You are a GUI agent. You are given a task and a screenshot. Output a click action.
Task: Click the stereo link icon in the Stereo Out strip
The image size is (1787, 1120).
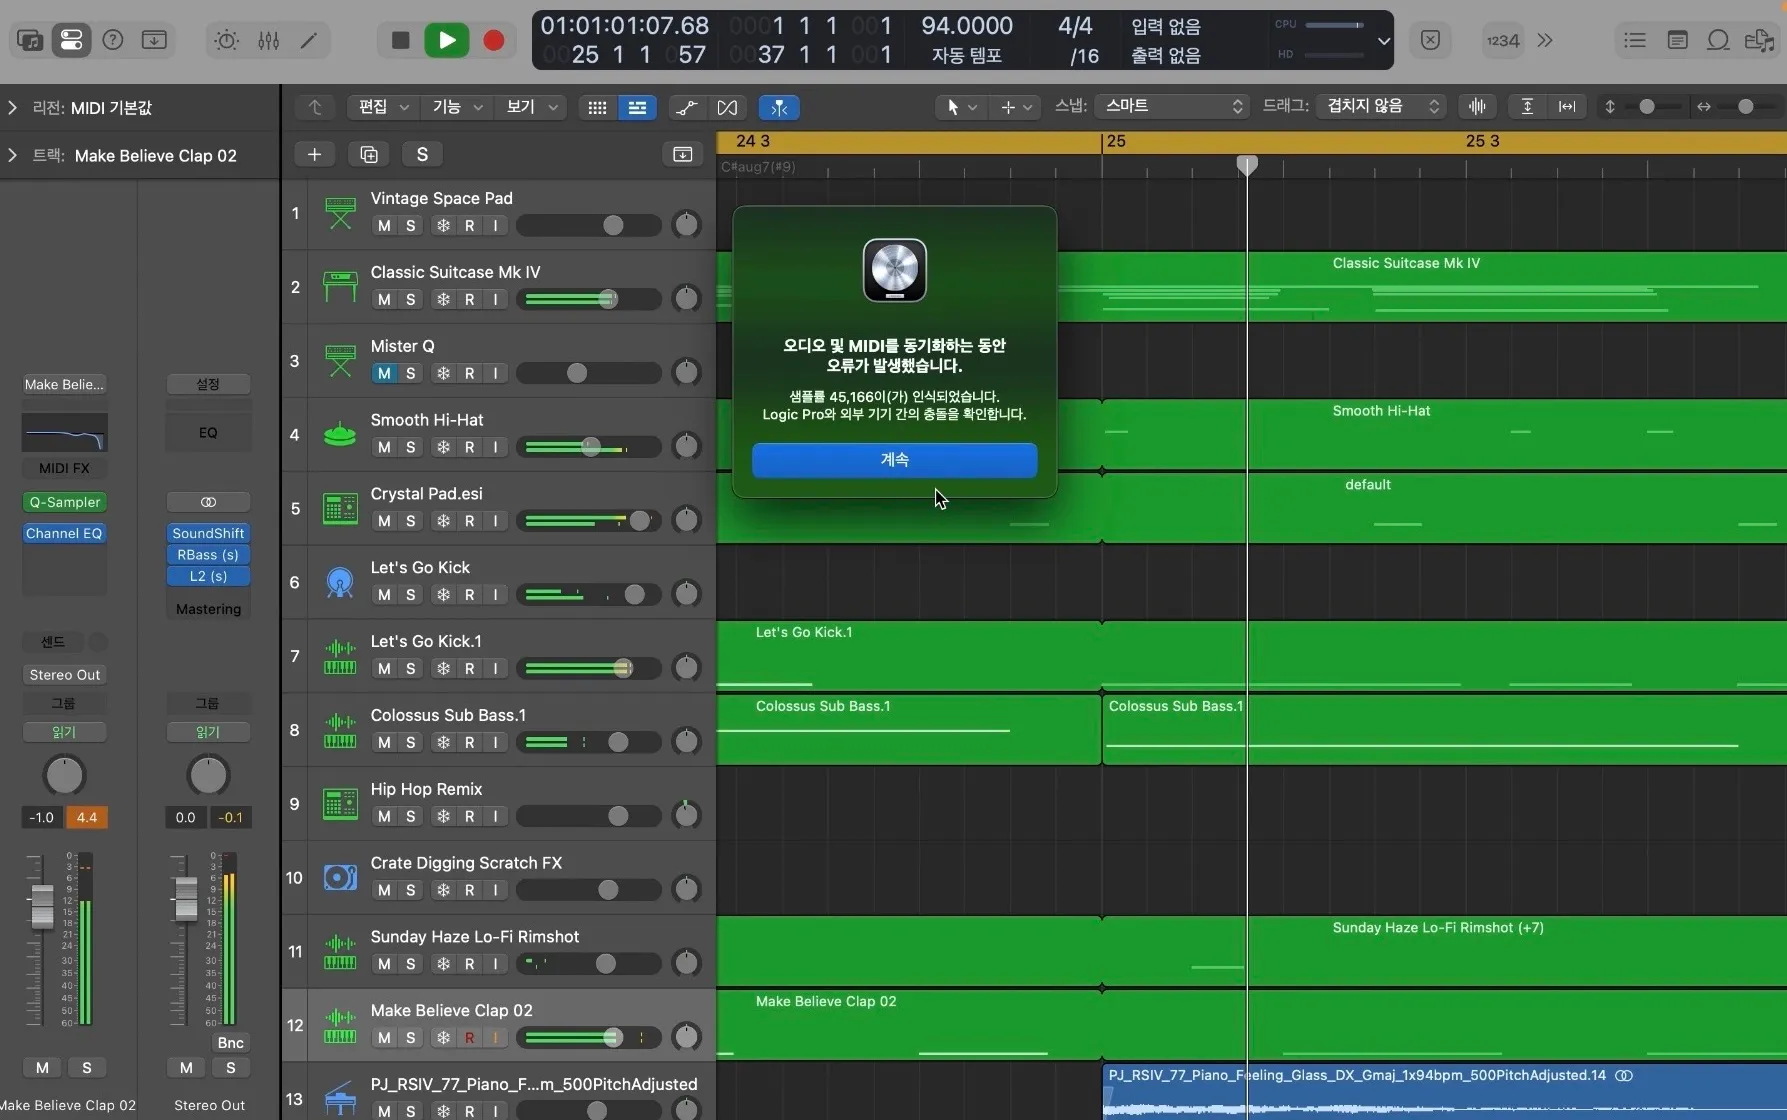[x=208, y=502]
